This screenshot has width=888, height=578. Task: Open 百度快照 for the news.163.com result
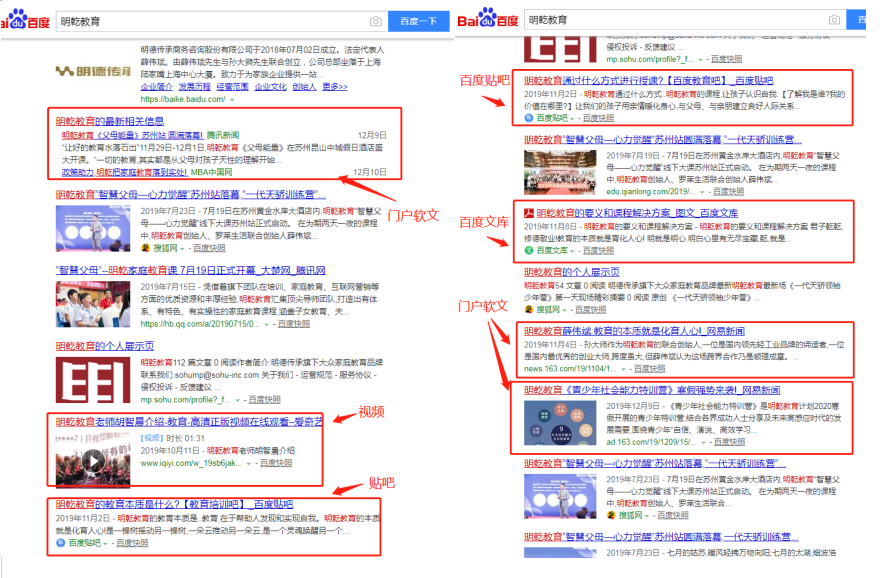pos(650,369)
